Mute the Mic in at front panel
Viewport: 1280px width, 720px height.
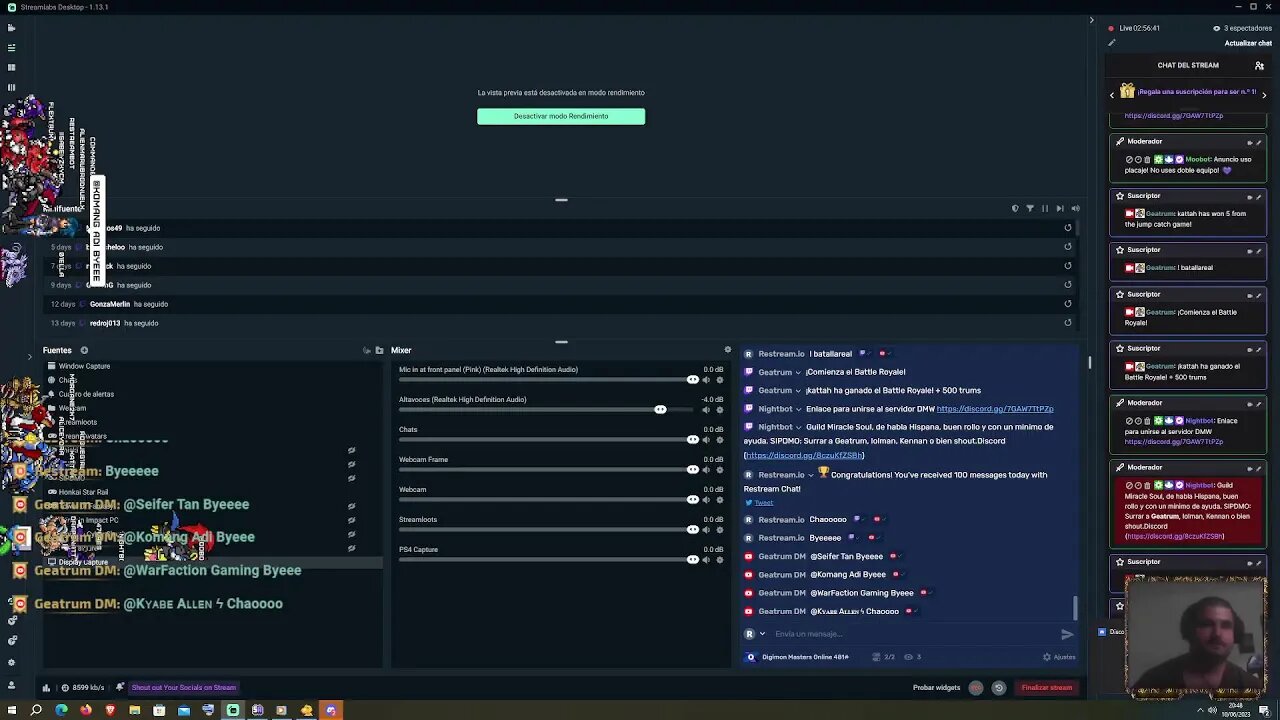tap(706, 380)
